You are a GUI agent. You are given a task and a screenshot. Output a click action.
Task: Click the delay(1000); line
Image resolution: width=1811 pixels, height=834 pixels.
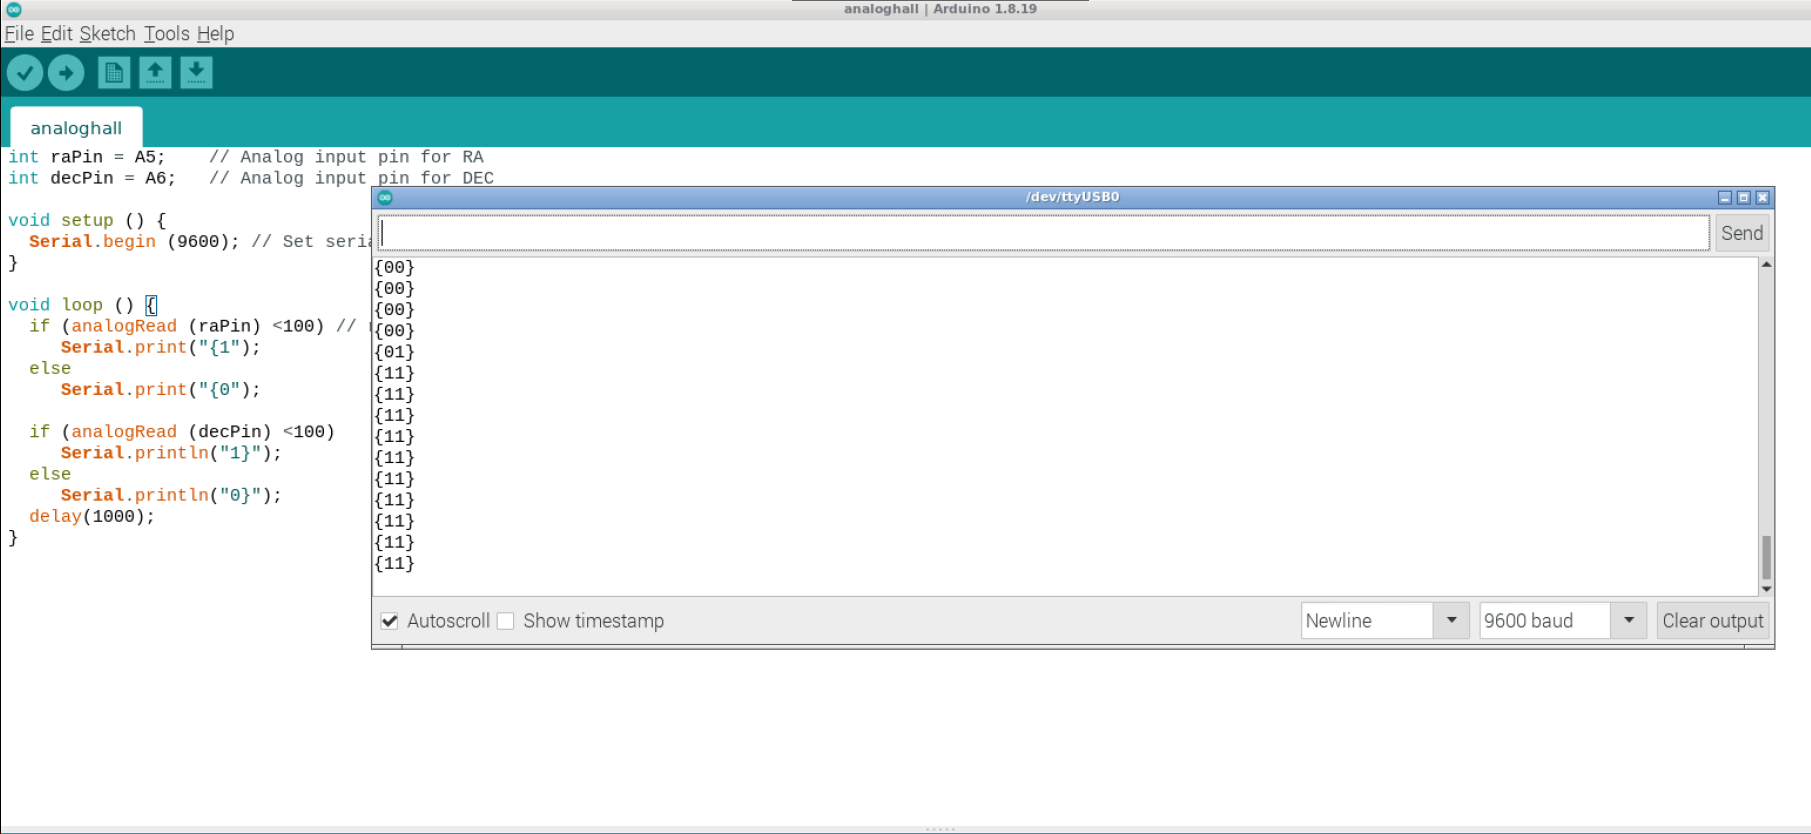click(x=92, y=516)
